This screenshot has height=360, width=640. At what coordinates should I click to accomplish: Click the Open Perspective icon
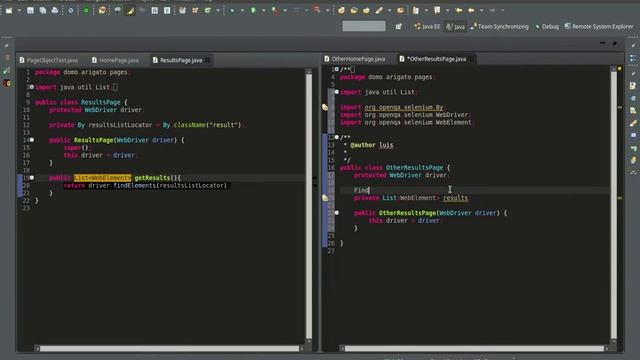click(x=399, y=27)
